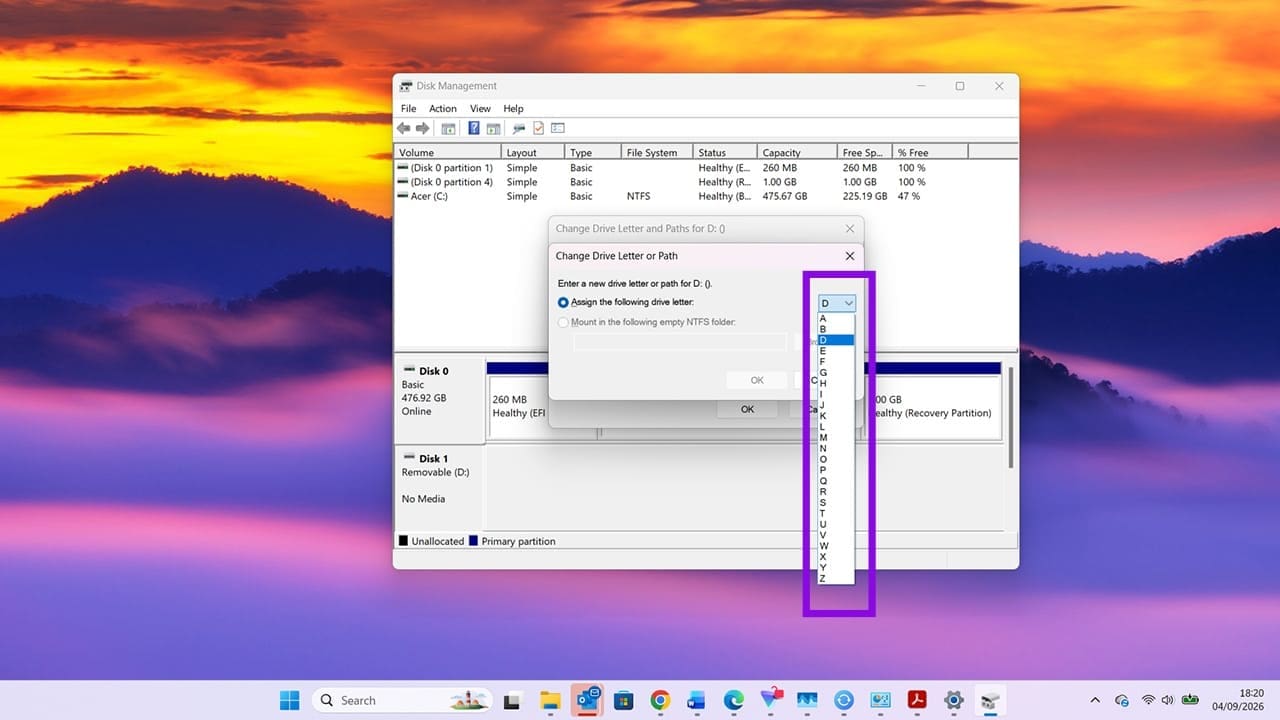Click the NTFS file system cell
1280x720 pixels.
[x=638, y=196]
